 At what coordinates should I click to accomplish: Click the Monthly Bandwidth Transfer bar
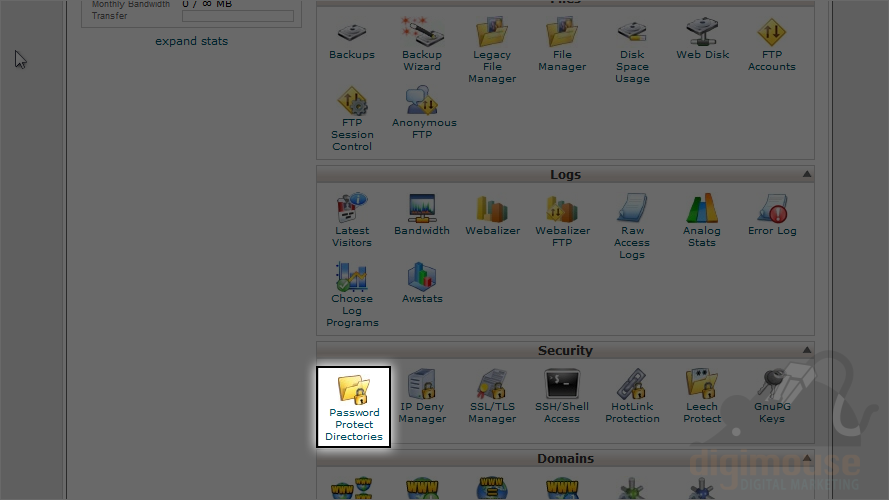238,16
